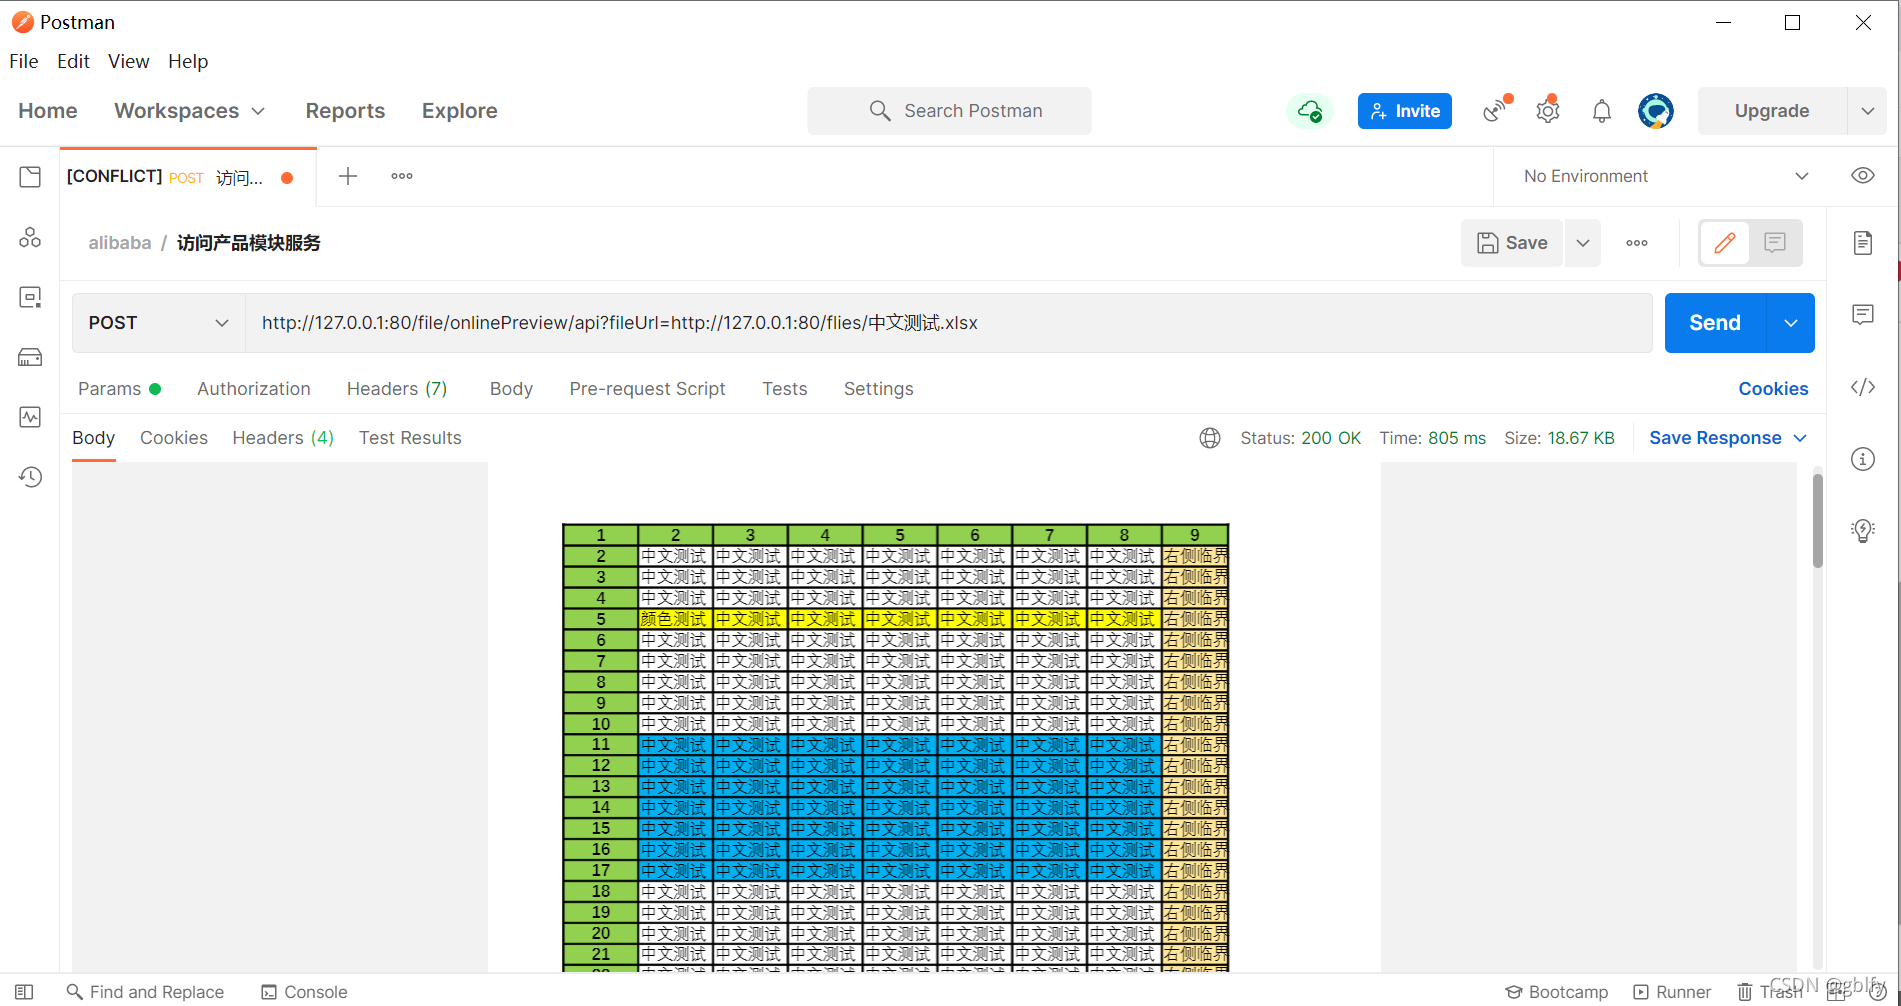Open the Comments icon in right sidebar
The width and height of the screenshot is (1901, 1006).
[x=1862, y=315]
